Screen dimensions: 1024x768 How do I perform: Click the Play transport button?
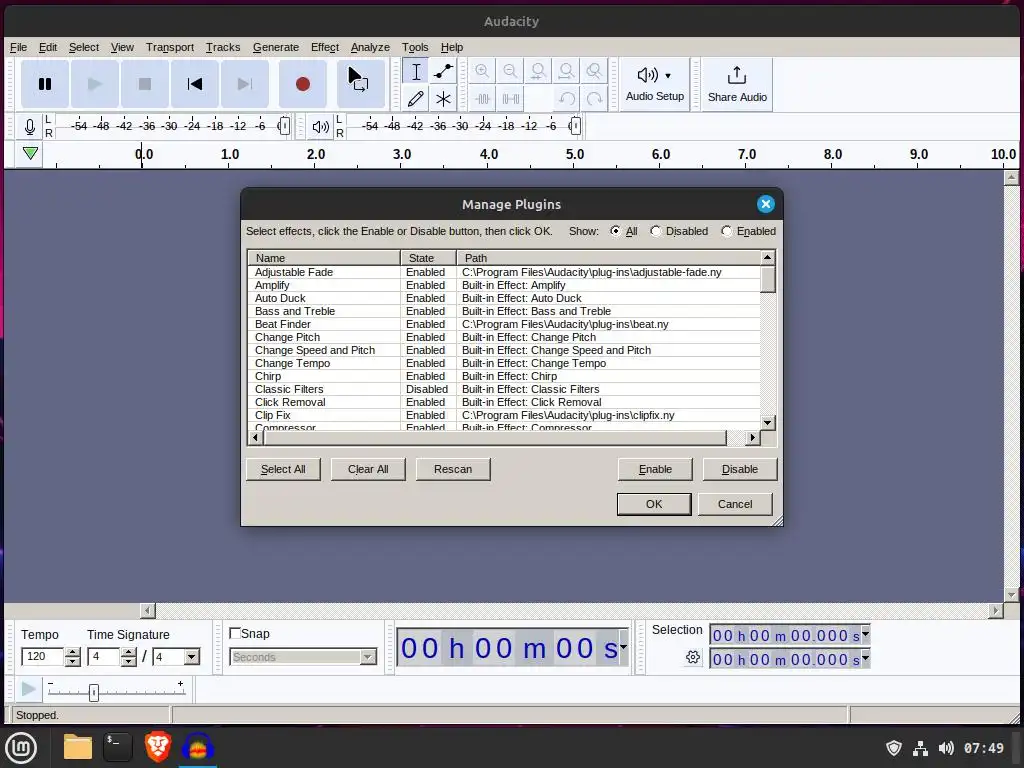[95, 84]
